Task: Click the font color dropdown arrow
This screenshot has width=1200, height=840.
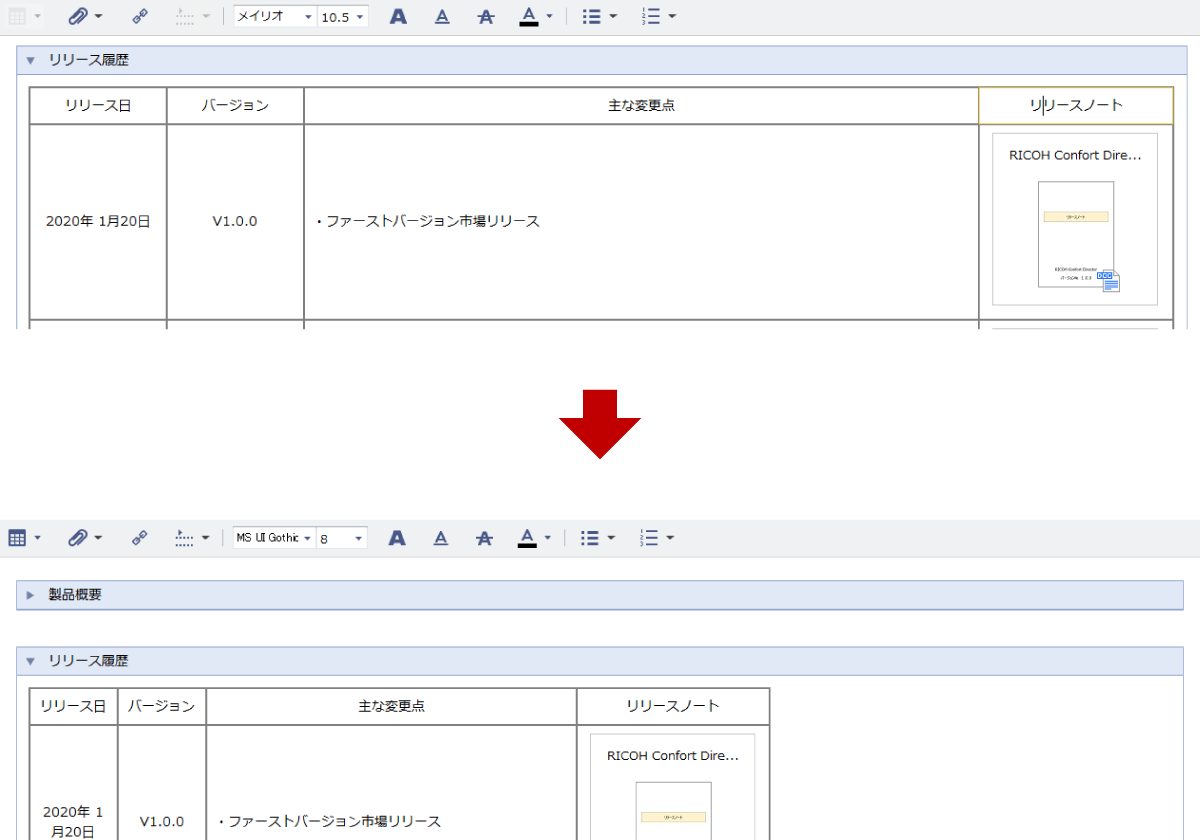Action: (x=546, y=15)
